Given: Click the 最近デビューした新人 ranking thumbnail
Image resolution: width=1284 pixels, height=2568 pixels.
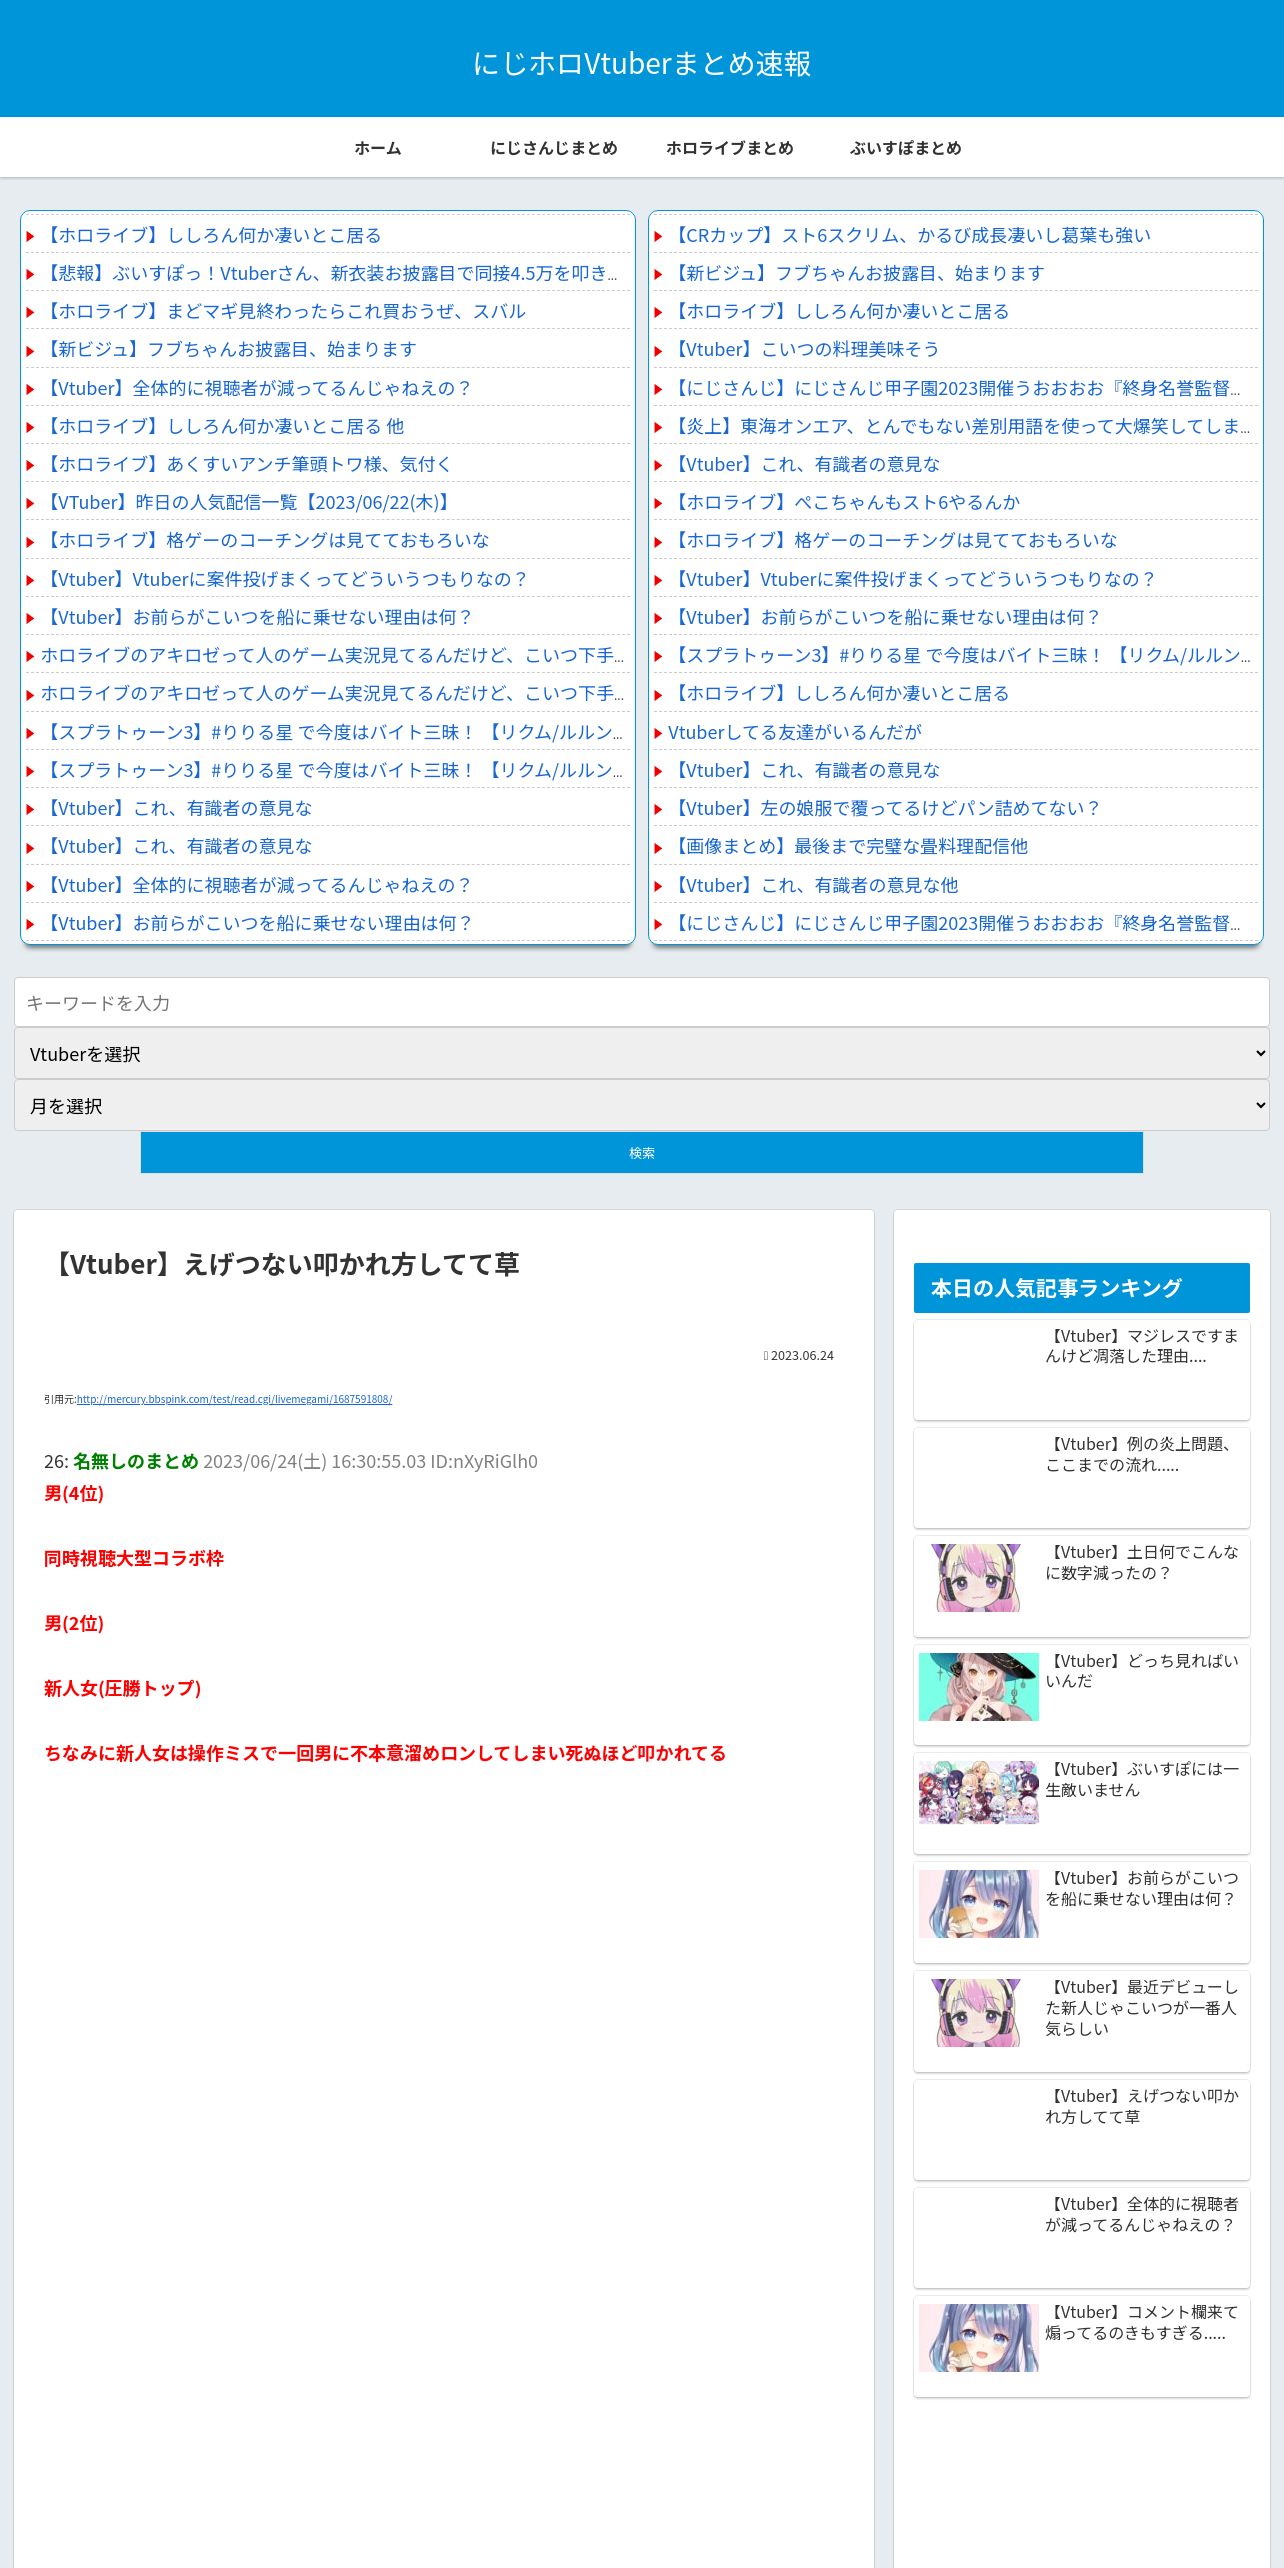Looking at the screenshot, I should pos(978,2012).
